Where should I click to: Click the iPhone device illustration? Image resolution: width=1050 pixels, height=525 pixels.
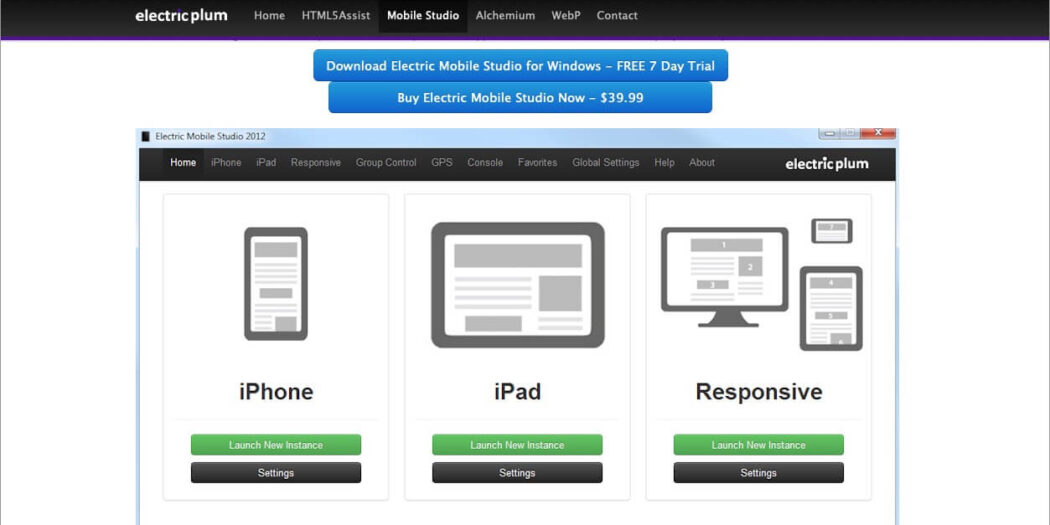click(276, 284)
